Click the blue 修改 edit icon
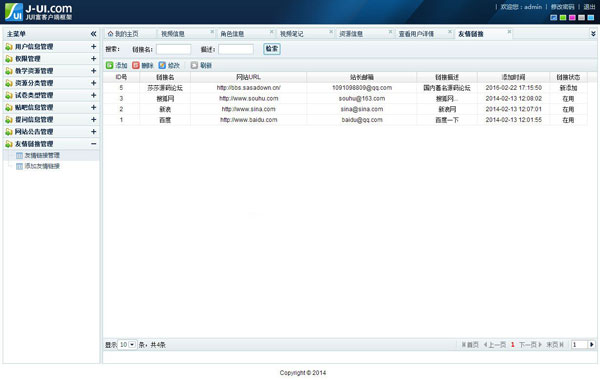The height and width of the screenshot is (380, 600). 162,65
